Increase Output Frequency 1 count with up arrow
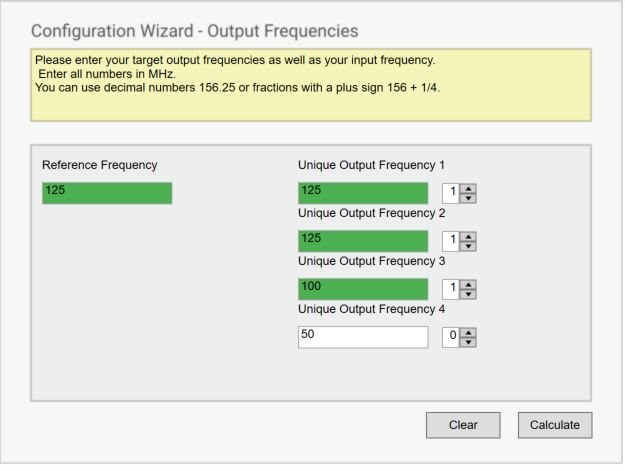 (x=468, y=189)
